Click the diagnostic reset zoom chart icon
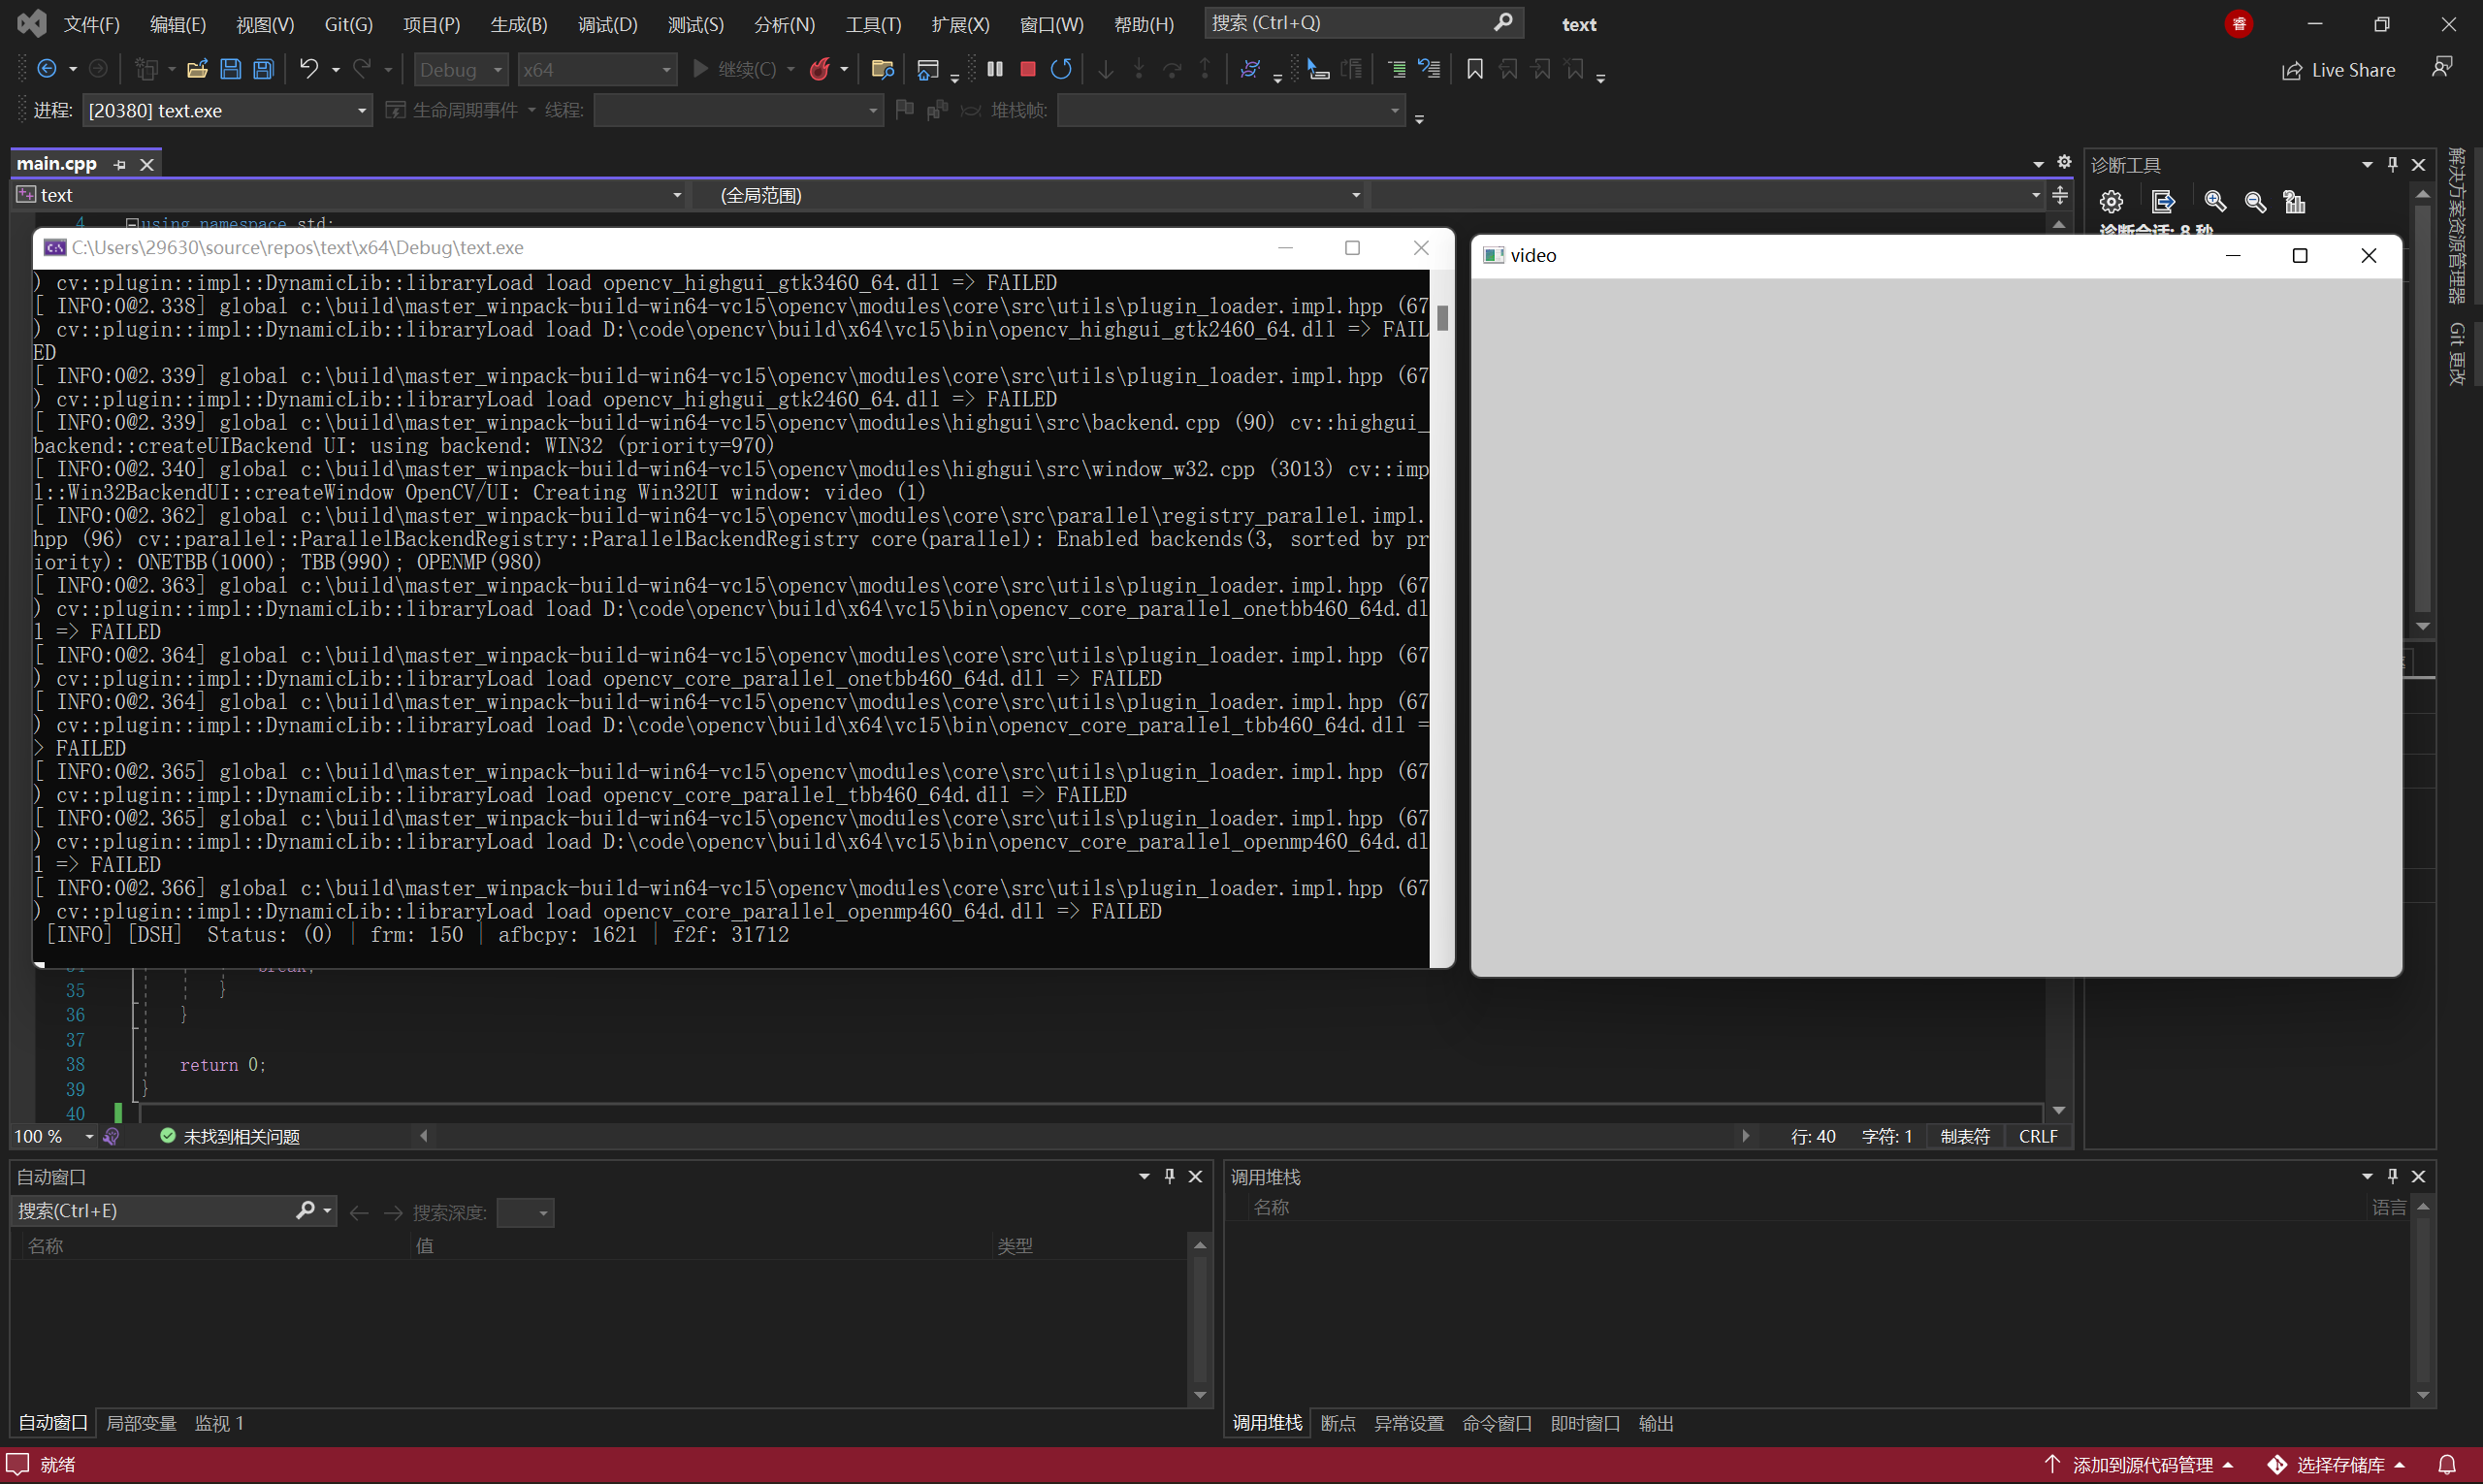 point(2294,202)
